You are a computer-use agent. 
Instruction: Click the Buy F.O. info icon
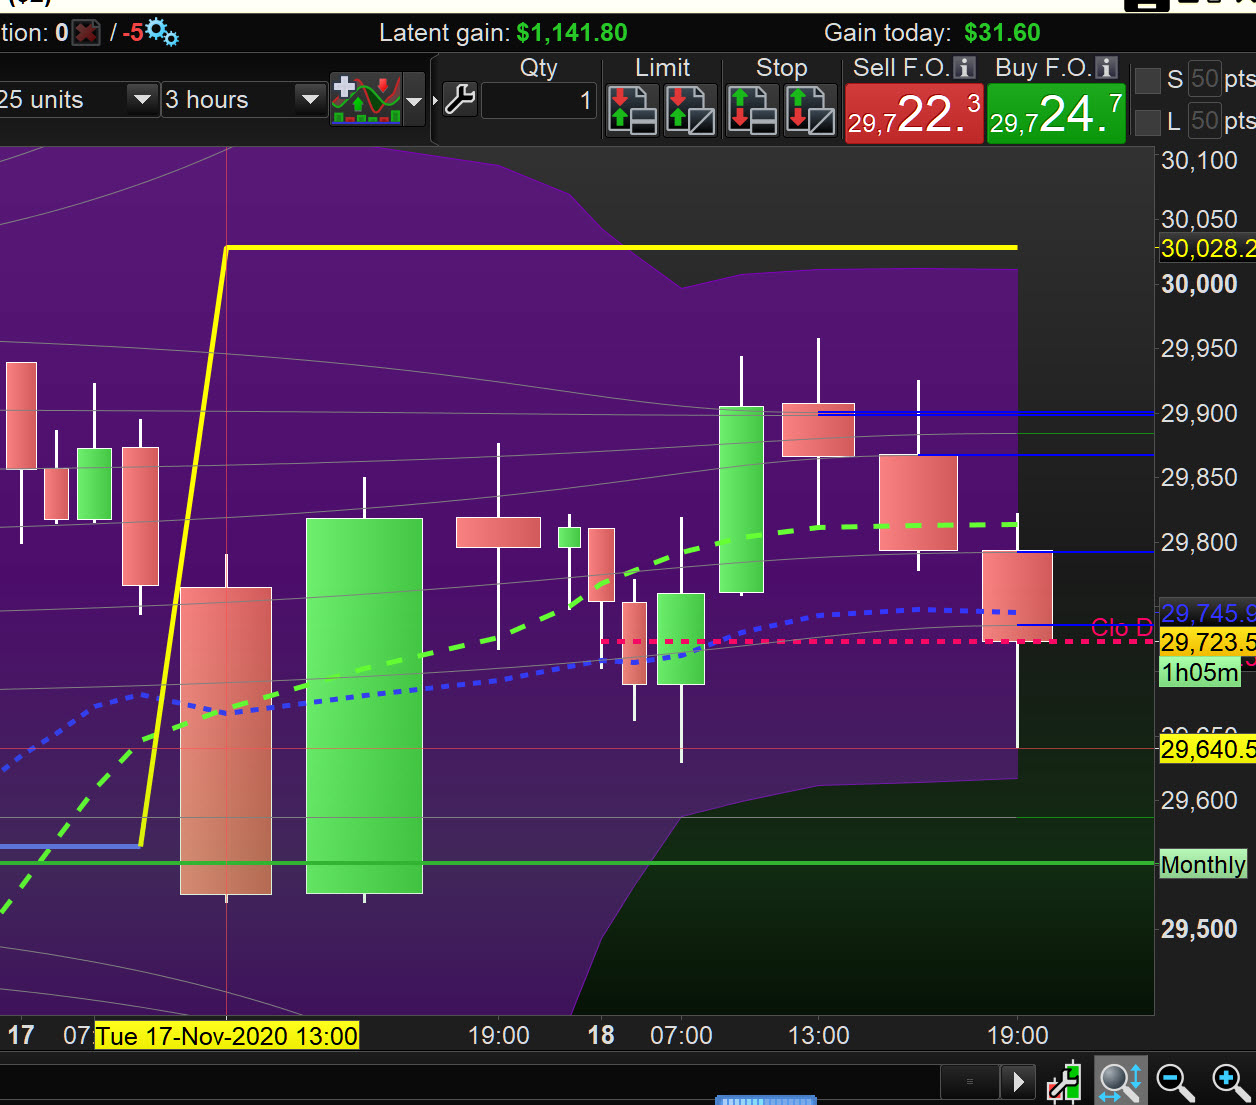(x=1106, y=68)
